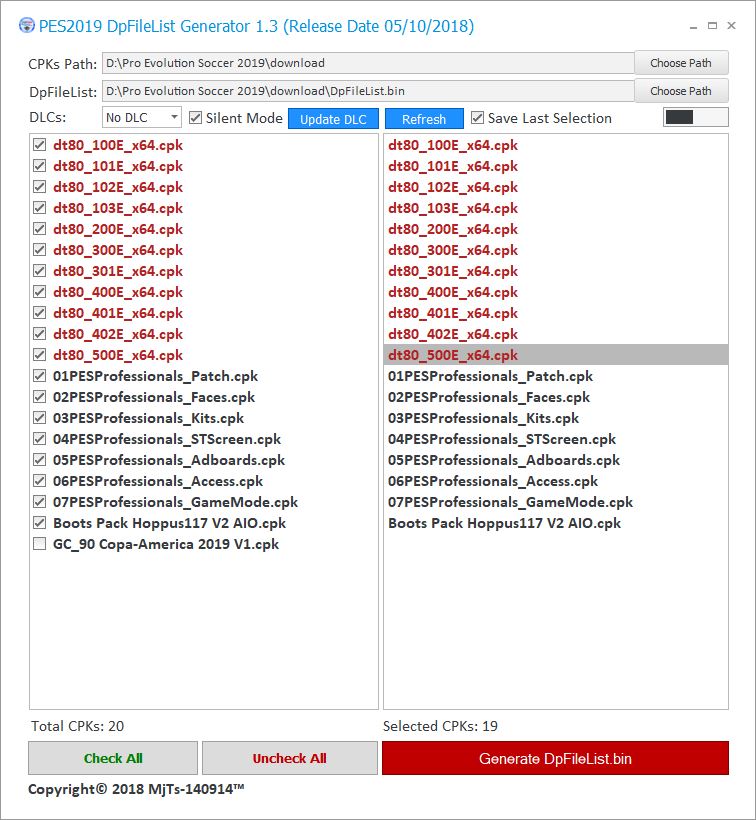Screen dimensions: 756x820
Task: Select 05PESProfessionals_Adboards.cpk in the right list
Action: tap(556, 460)
